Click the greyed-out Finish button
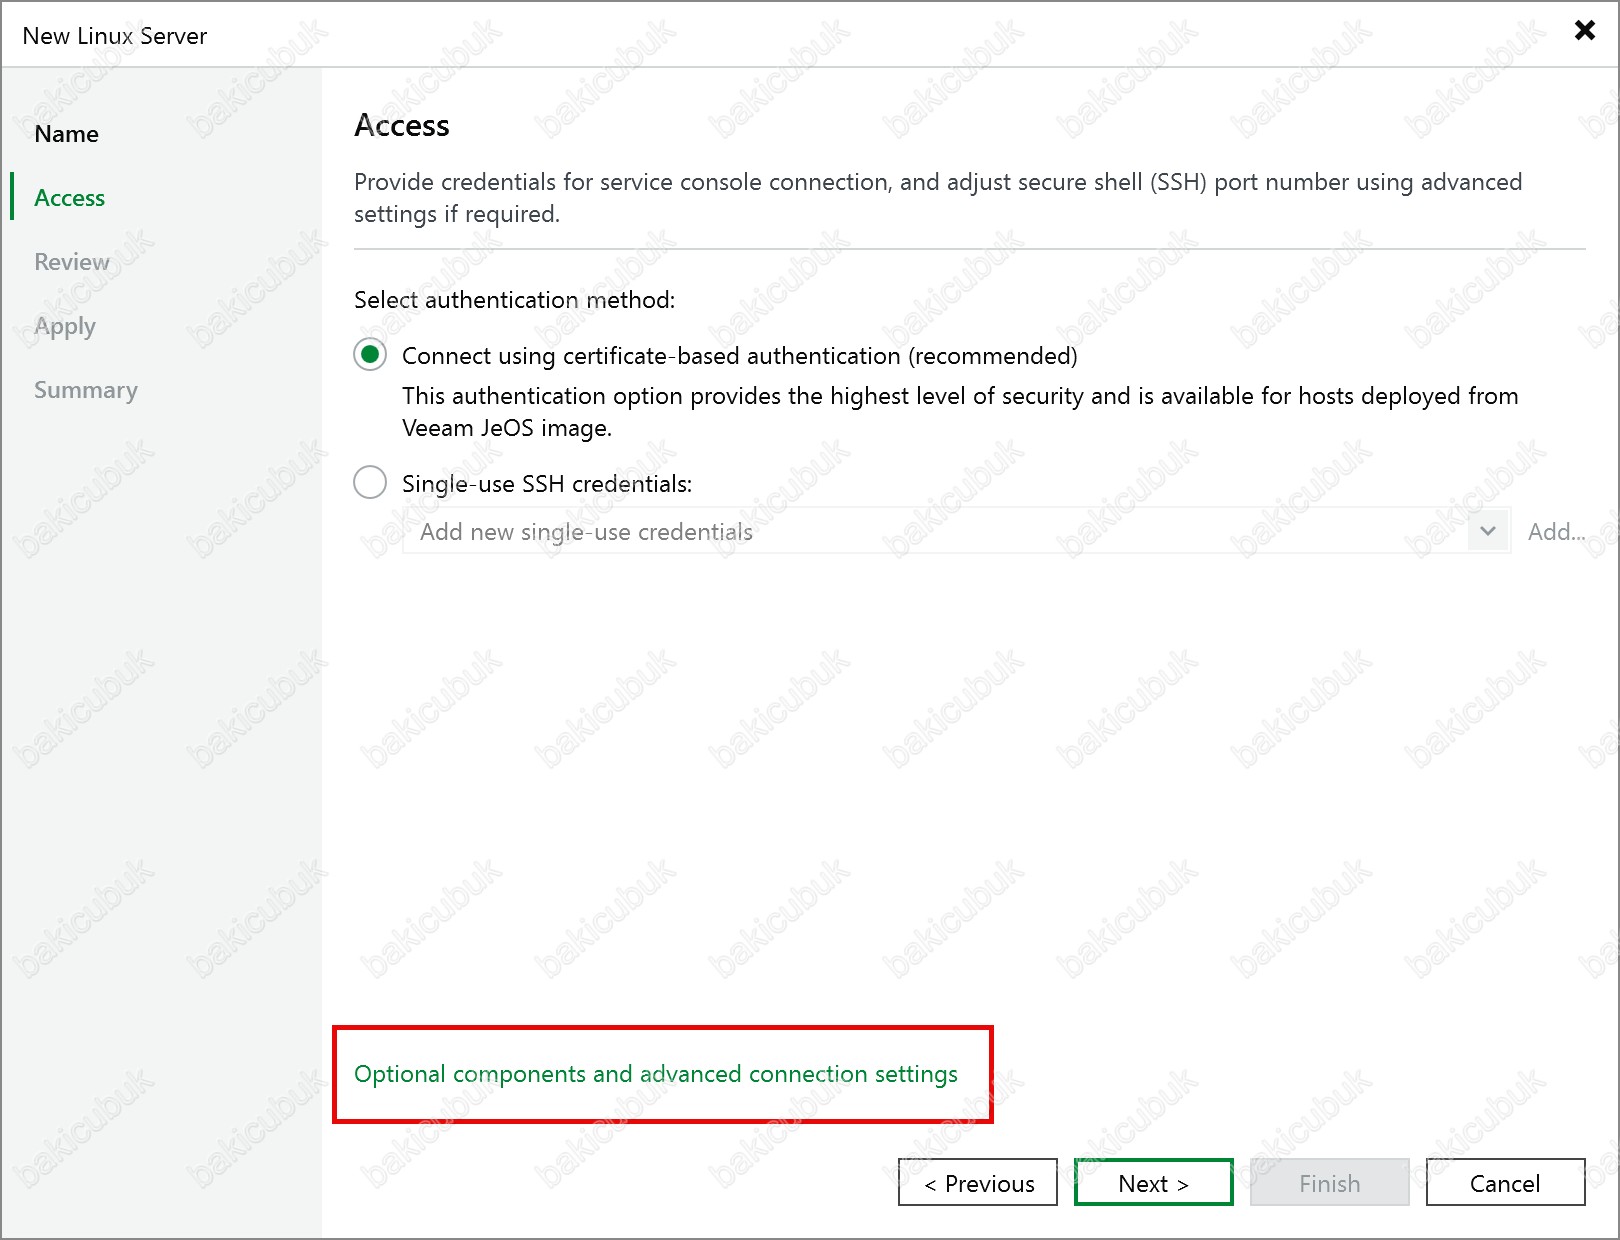Image resolution: width=1620 pixels, height=1240 pixels. (x=1329, y=1183)
